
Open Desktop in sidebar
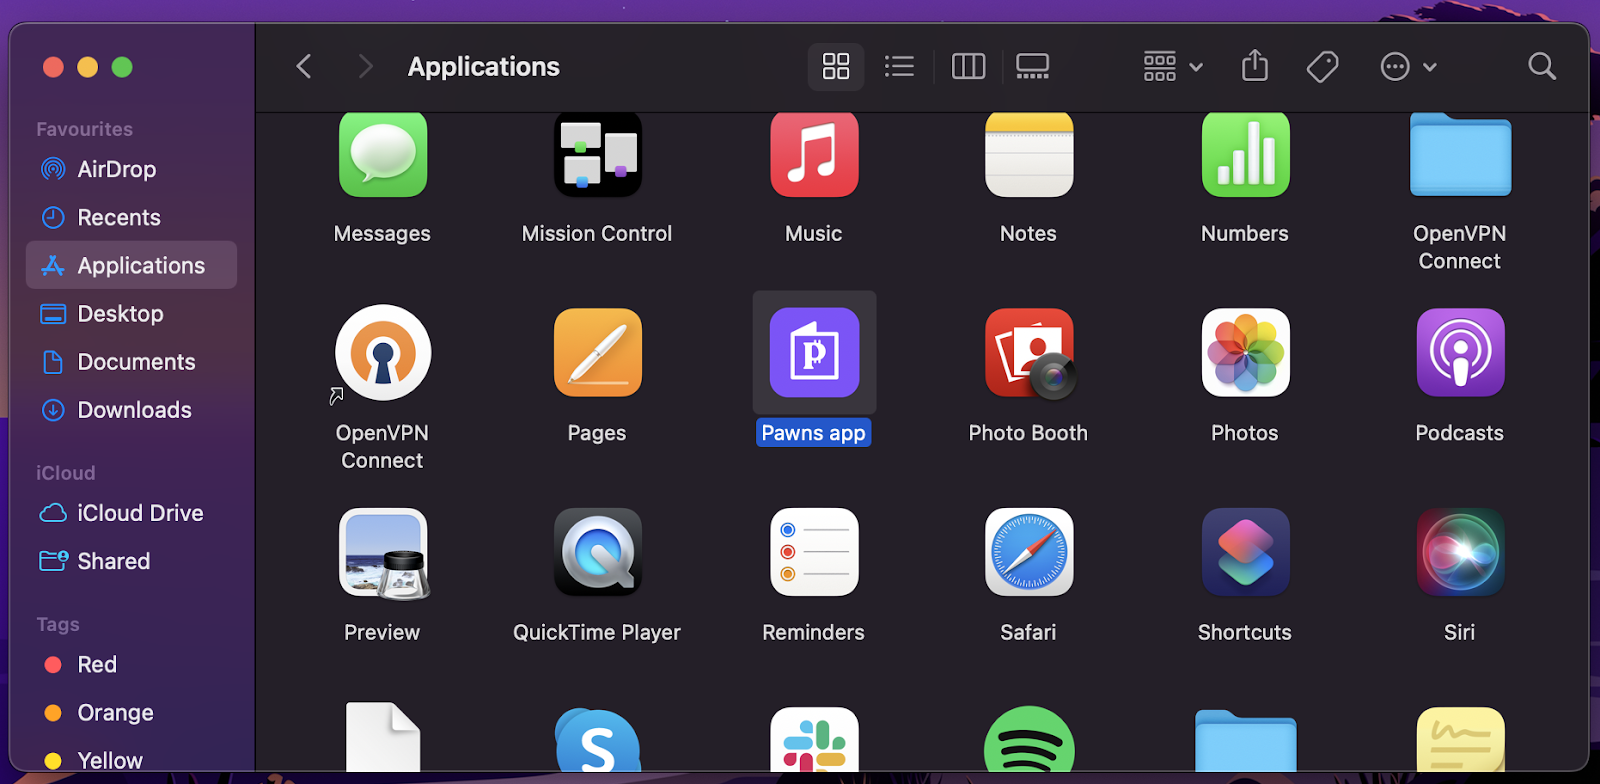coord(131,313)
